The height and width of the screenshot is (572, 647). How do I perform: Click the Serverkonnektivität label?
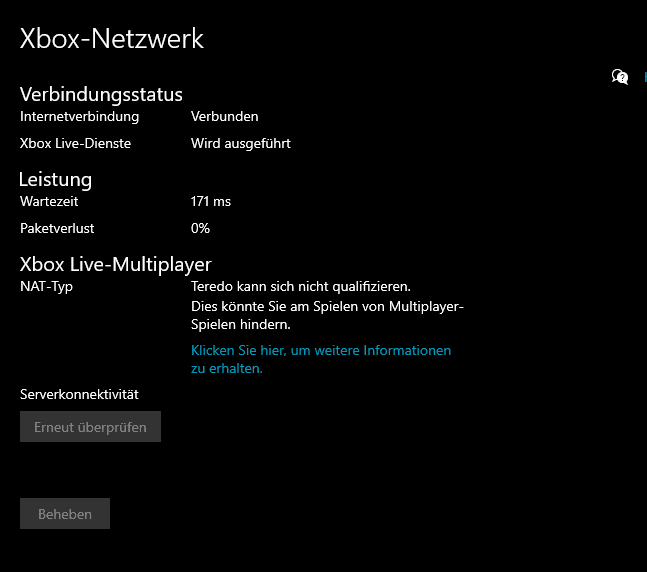[79, 394]
